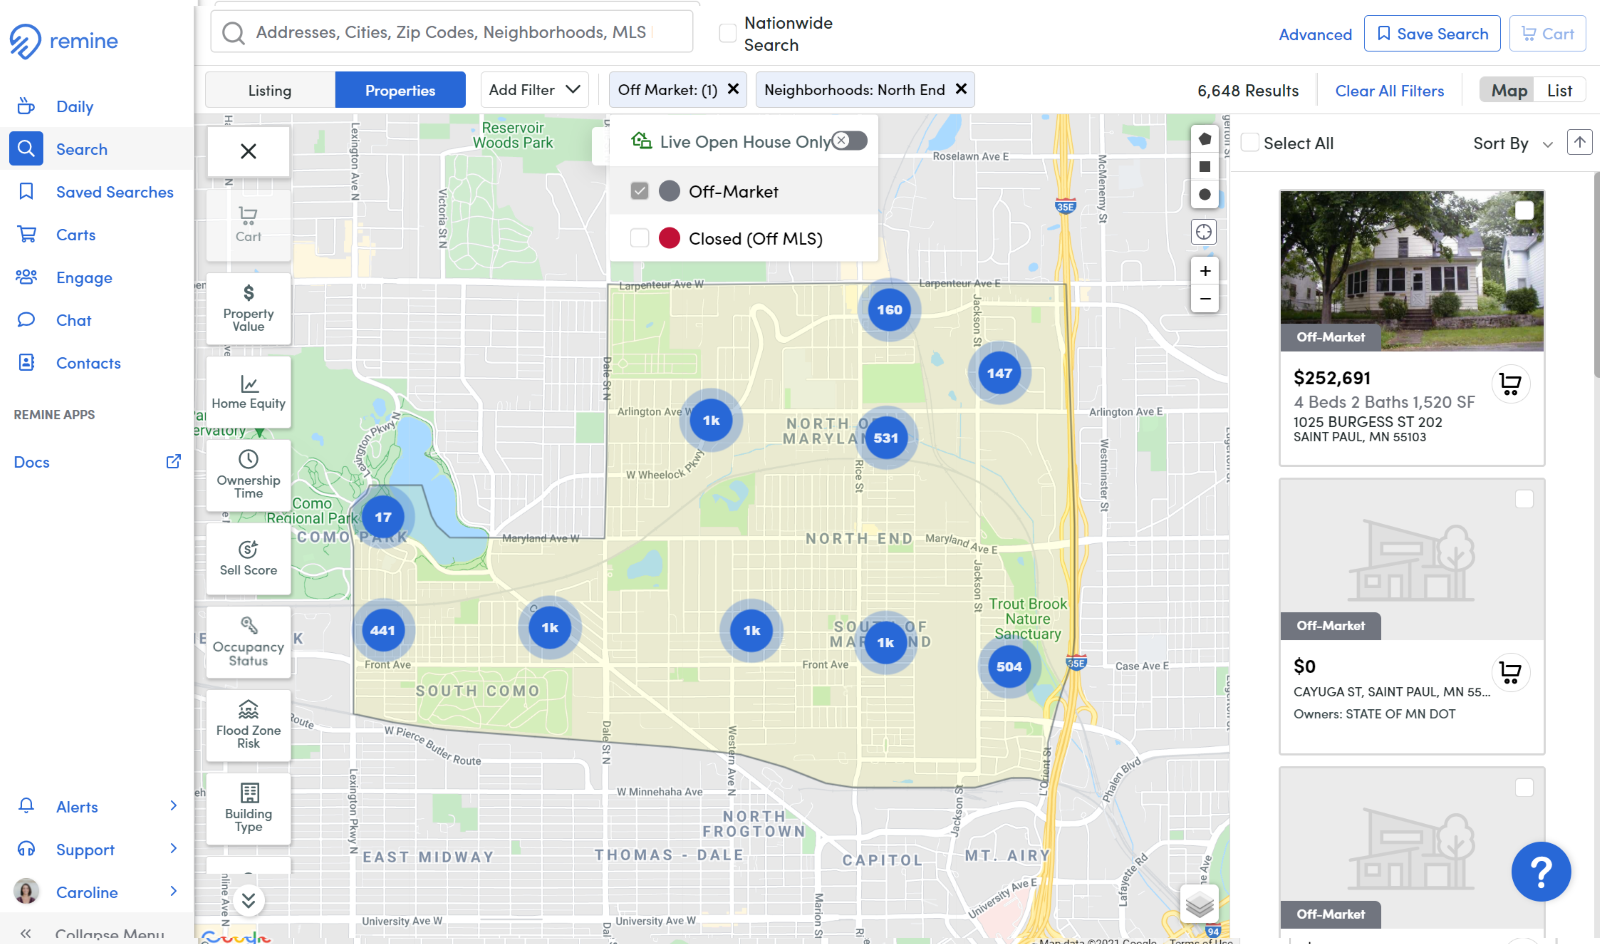This screenshot has height=944, width=1600.
Task: Open the Engage section
Action: click(84, 278)
